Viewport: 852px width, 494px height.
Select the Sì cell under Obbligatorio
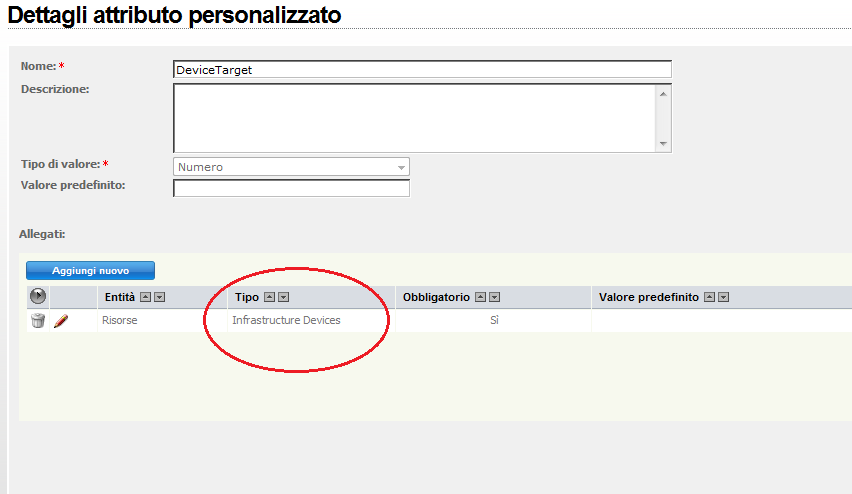pos(494,321)
